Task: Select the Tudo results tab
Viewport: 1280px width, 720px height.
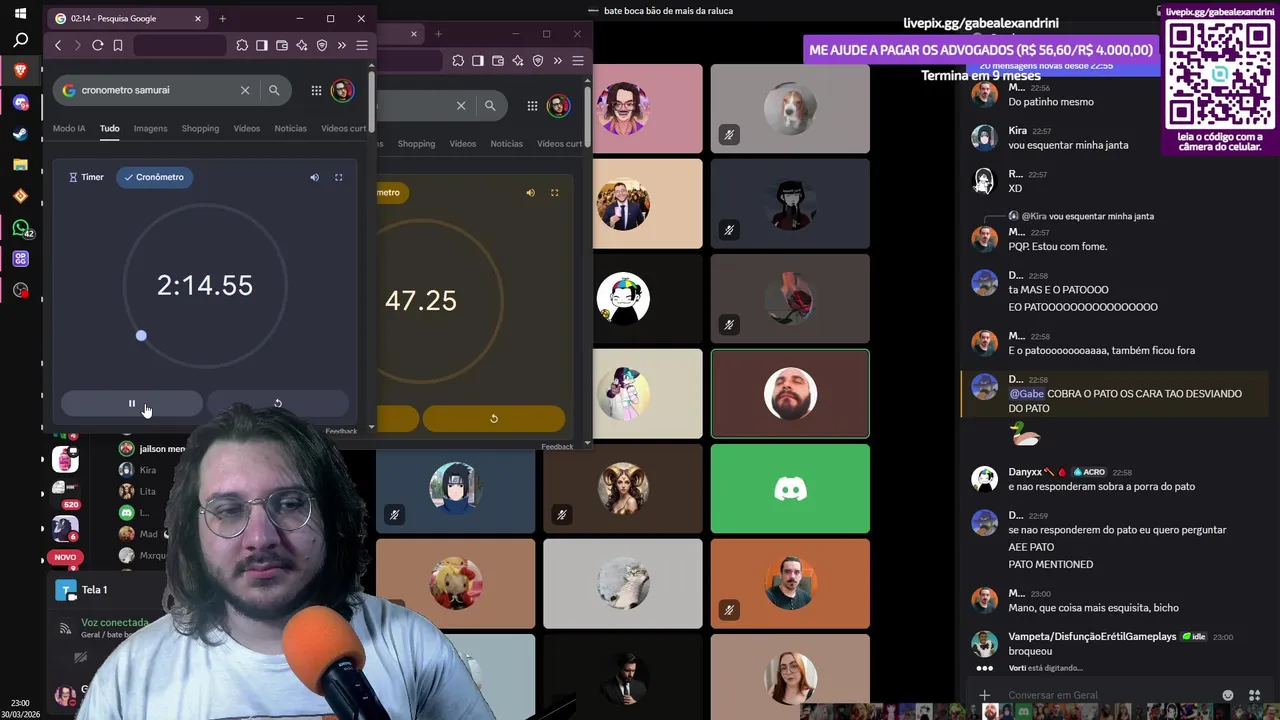Action: [x=109, y=129]
